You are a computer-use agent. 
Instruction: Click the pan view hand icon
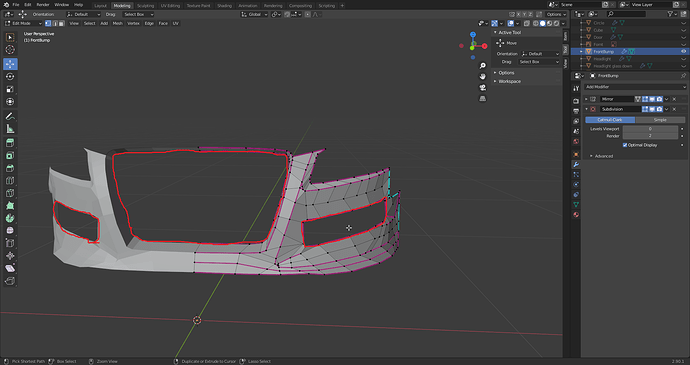[x=483, y=76]
